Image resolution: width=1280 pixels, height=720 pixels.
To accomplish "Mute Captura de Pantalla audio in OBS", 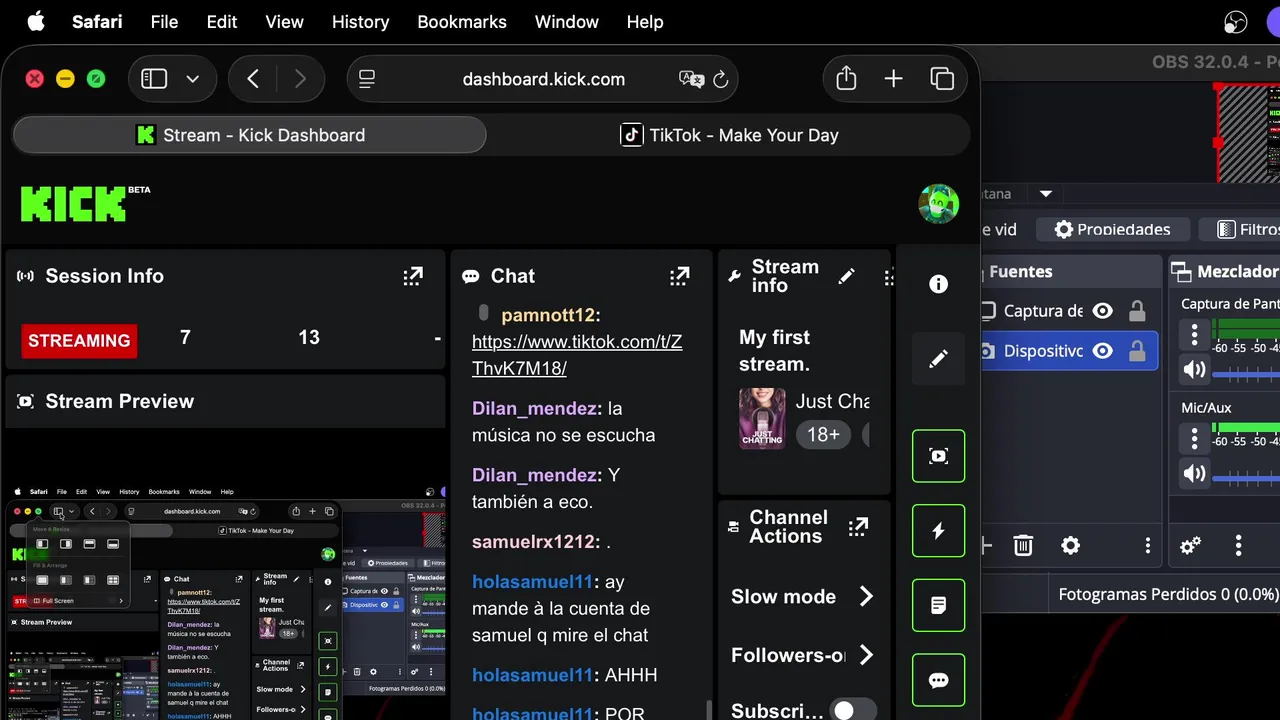I will [x=1194, y=370].
